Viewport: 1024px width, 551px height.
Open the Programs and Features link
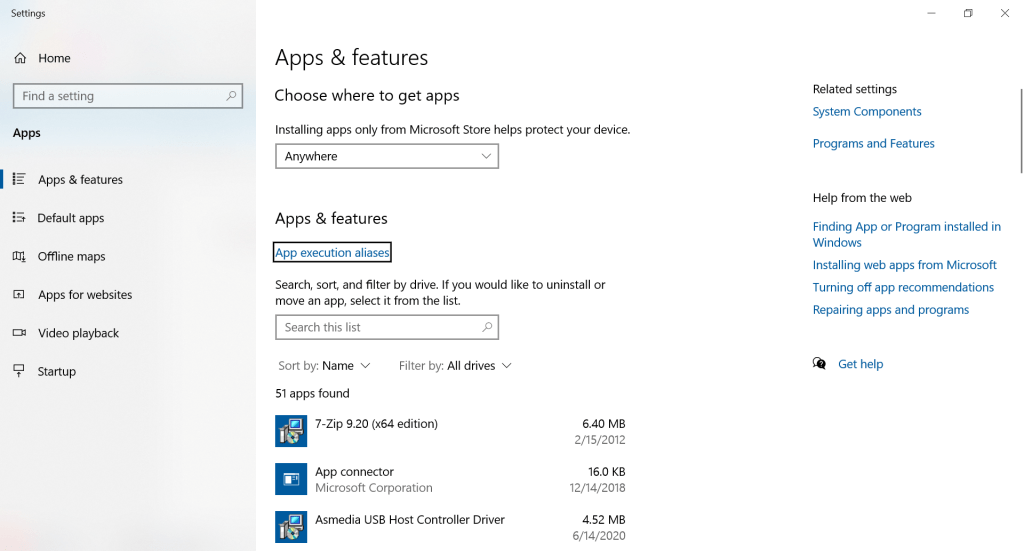873,144
